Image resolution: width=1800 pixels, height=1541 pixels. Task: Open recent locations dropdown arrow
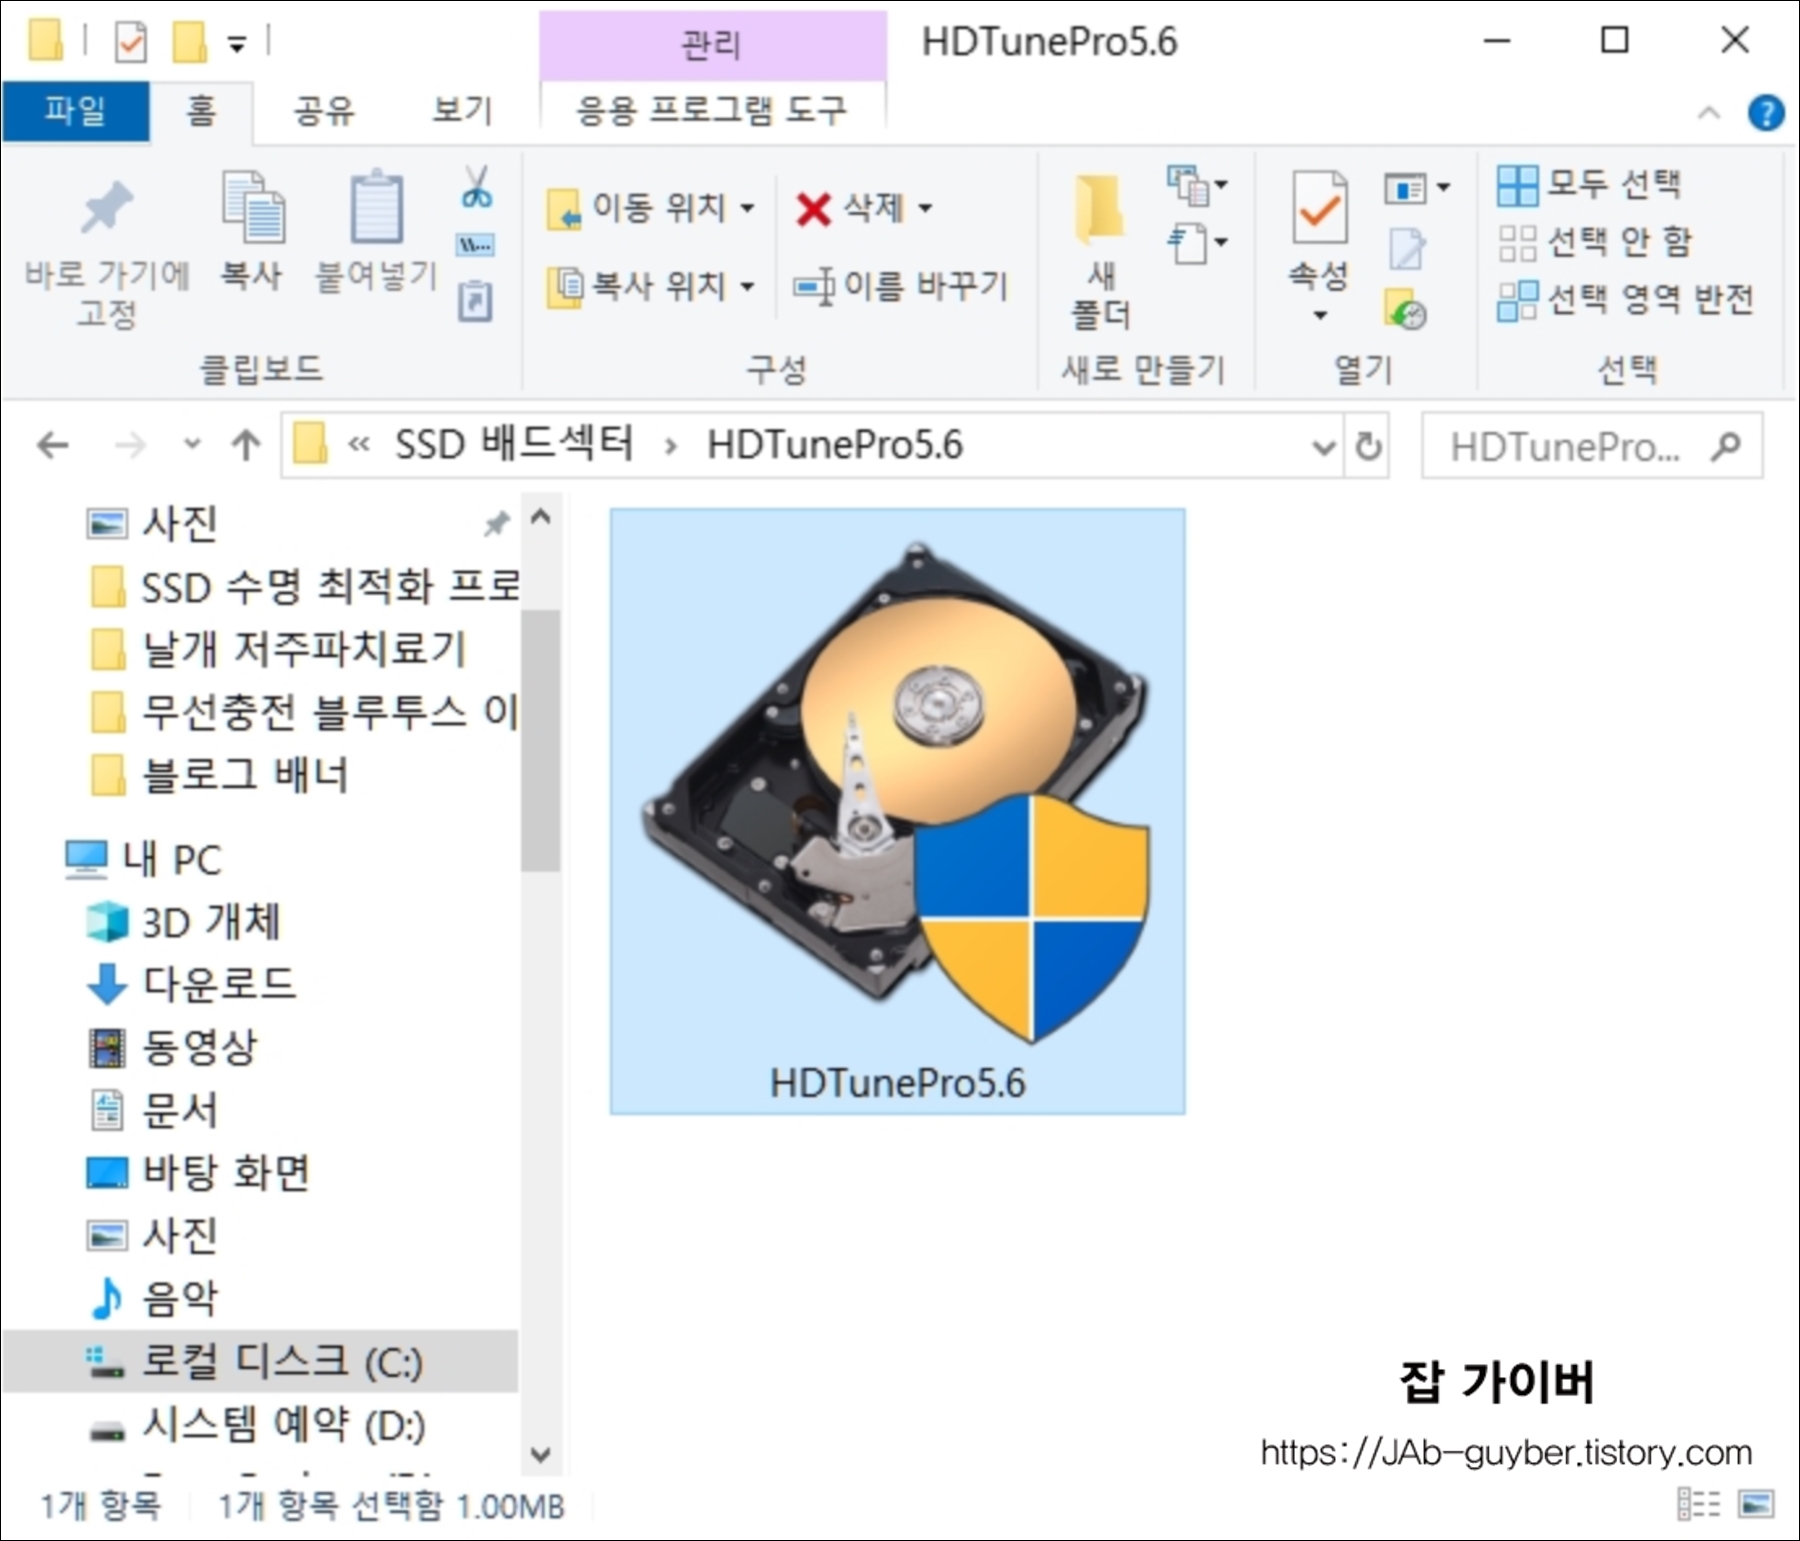[192, 445]
